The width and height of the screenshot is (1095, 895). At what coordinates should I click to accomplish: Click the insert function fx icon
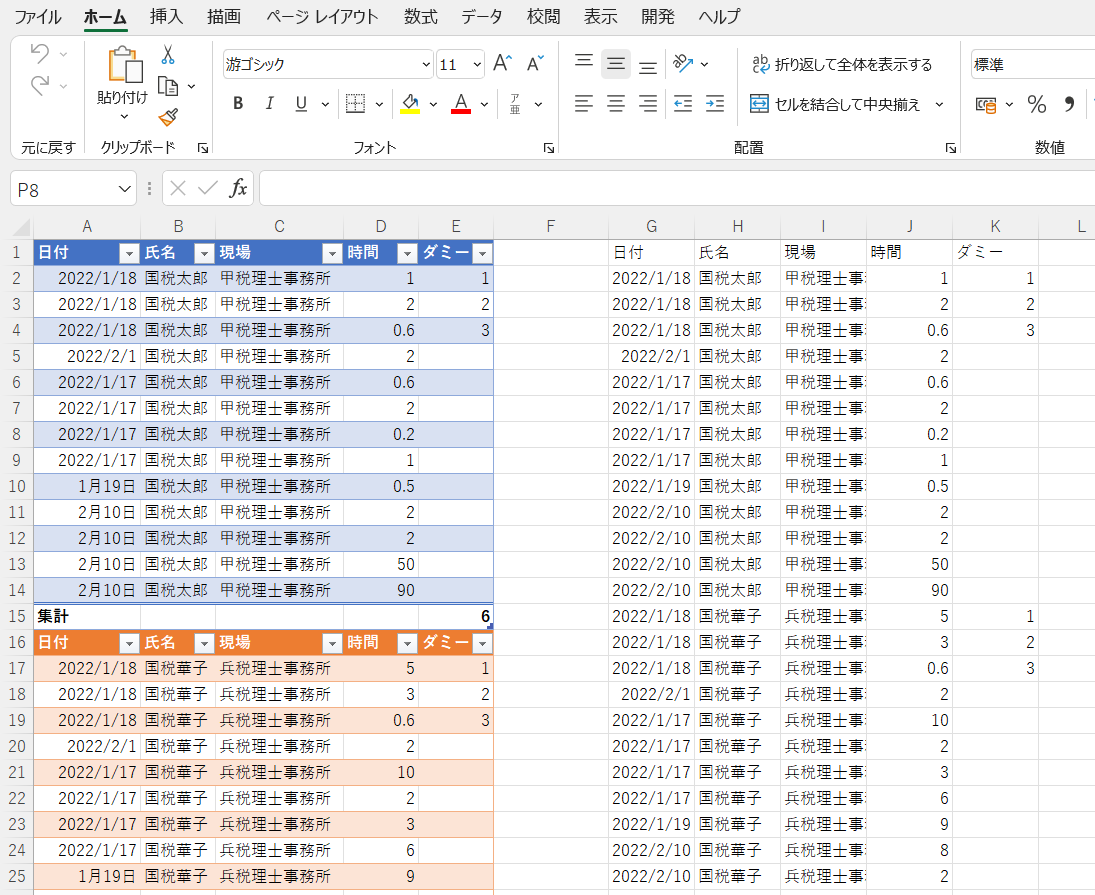(238, 188)
